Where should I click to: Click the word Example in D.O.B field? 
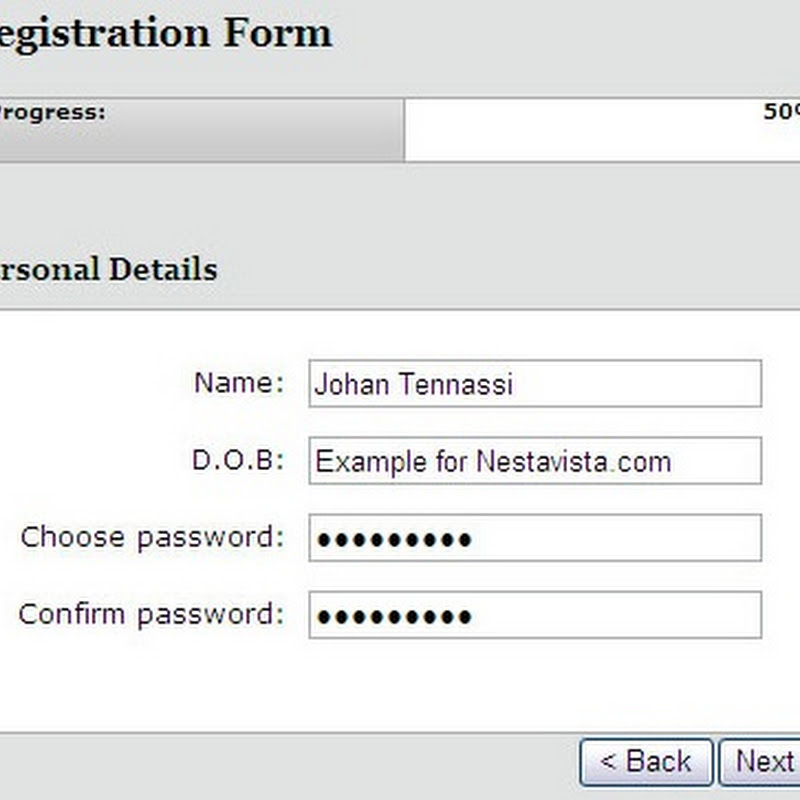pyautogui.click(x=361, y=462)
